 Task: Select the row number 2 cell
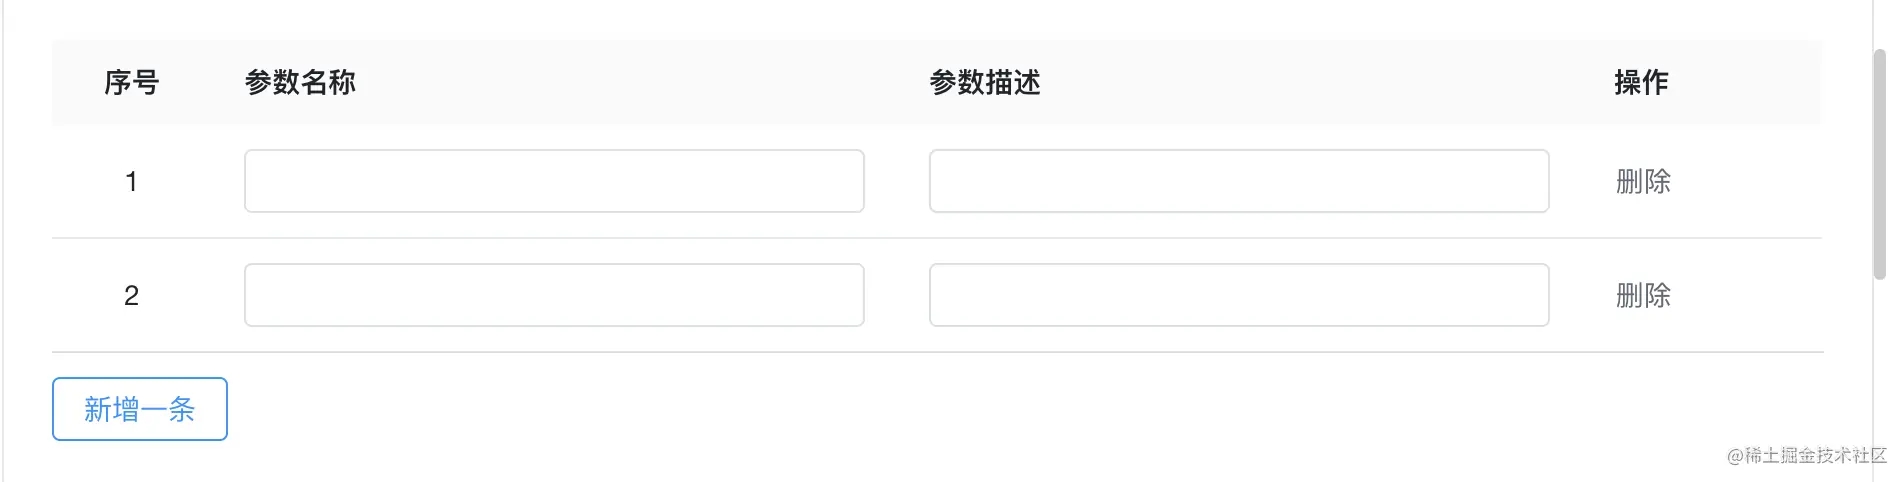[x=131, y=295]
